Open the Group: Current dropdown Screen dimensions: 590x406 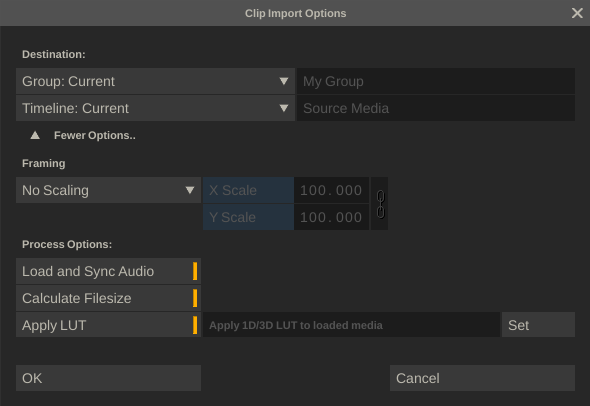pyautogui.click(x=155, y=81)
